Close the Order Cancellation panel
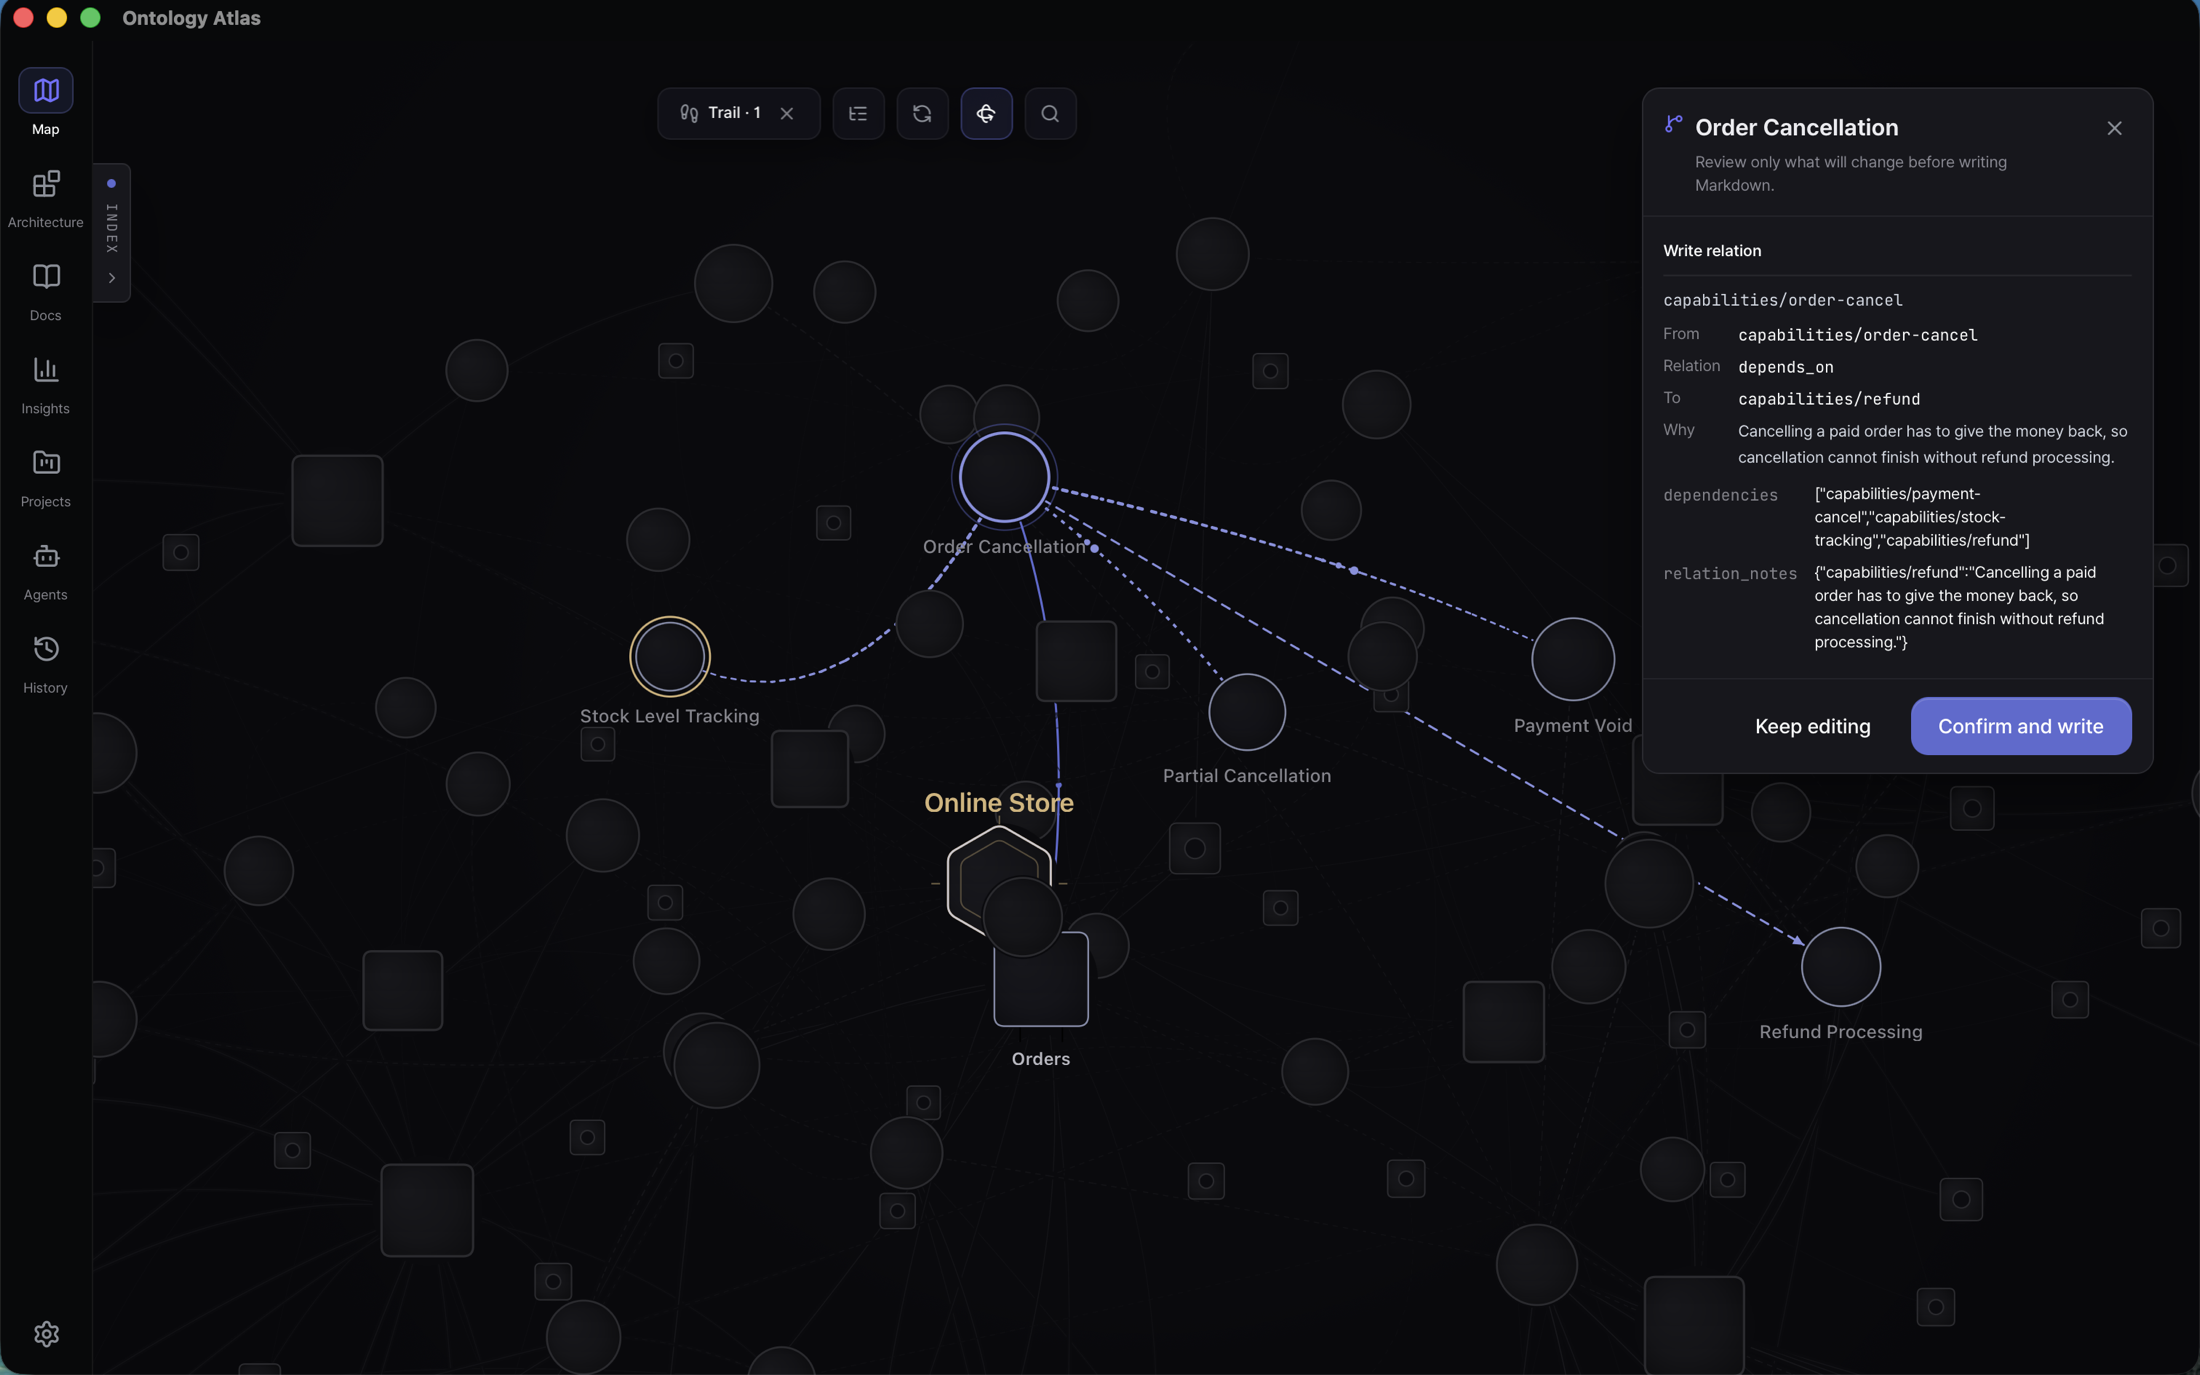 (2114, 128)
